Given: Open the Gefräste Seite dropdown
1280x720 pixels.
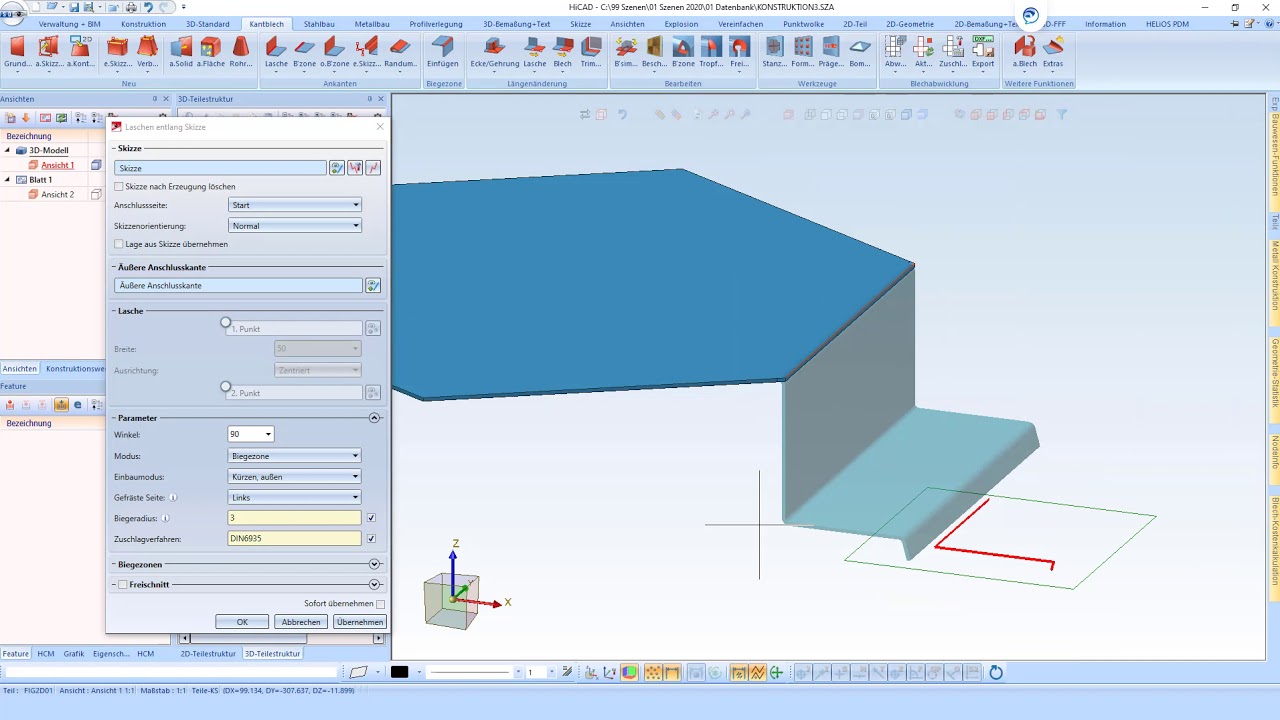Looking at the screenshot, I should [x=294, y=497].
